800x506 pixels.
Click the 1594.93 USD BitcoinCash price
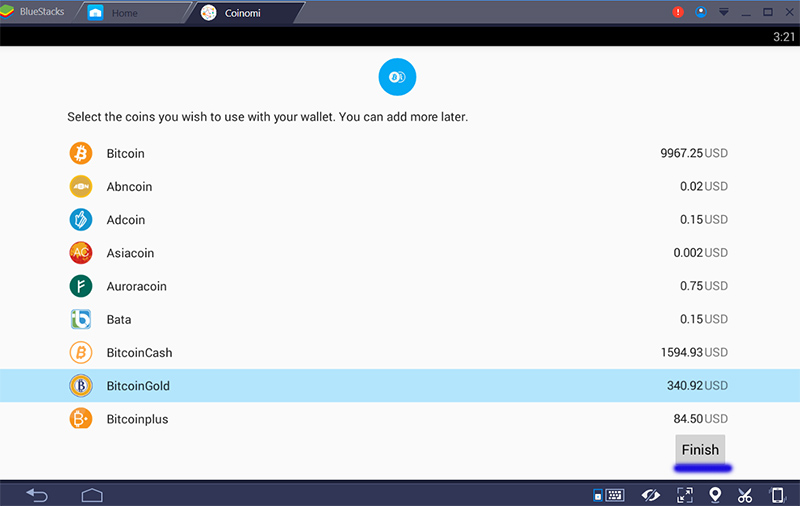pyautogui.click(x=694, y=352)
